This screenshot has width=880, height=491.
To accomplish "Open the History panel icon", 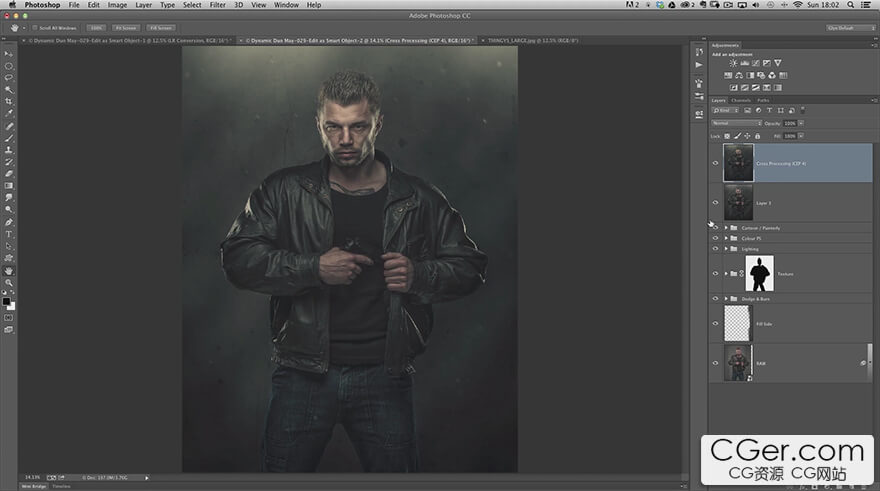I will coord(699,52).
